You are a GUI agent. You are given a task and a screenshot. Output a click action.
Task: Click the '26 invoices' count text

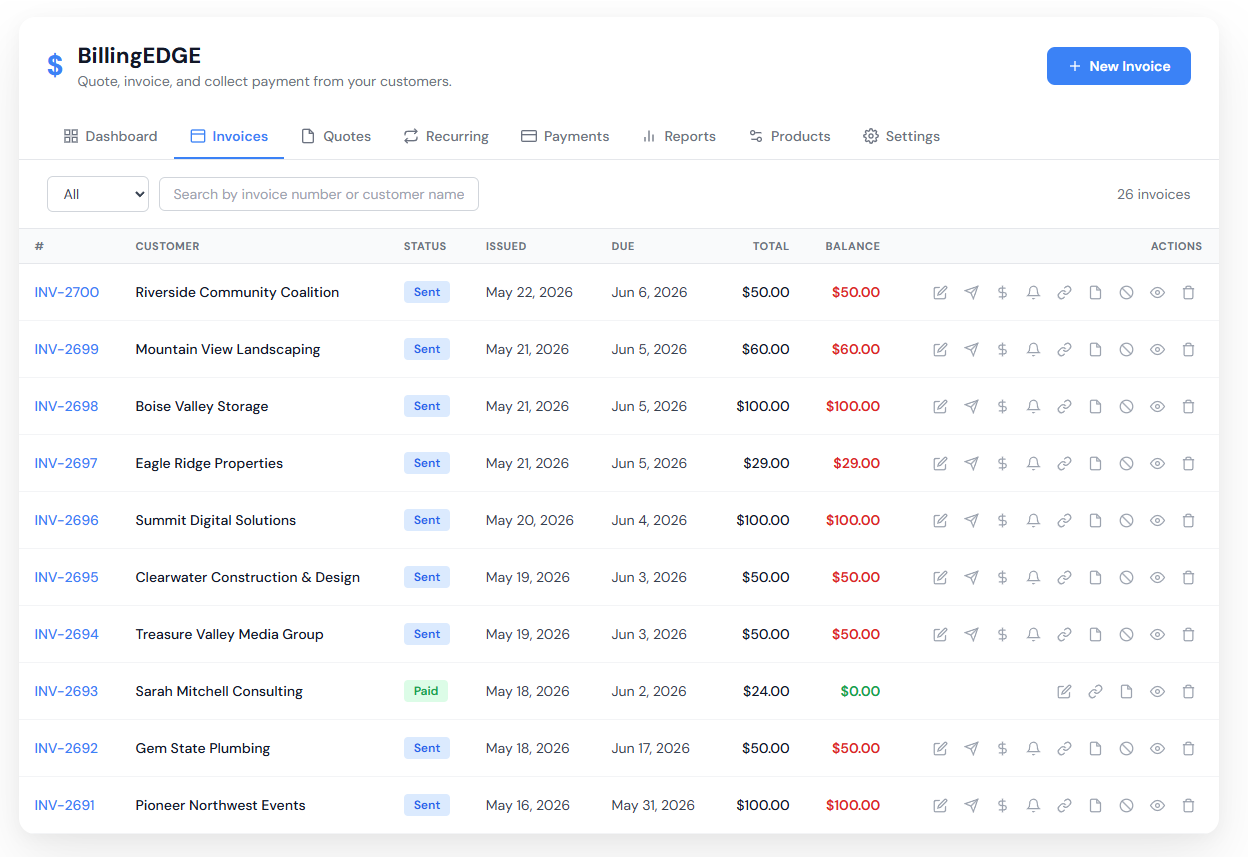[x=1154, y=195]
